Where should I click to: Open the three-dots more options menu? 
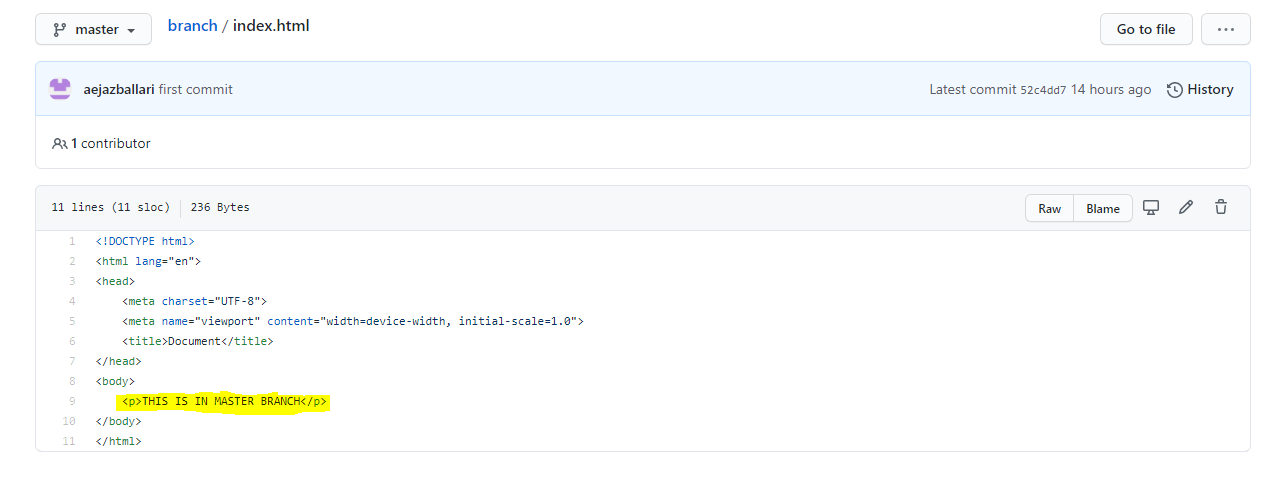tap(1226, 29)
